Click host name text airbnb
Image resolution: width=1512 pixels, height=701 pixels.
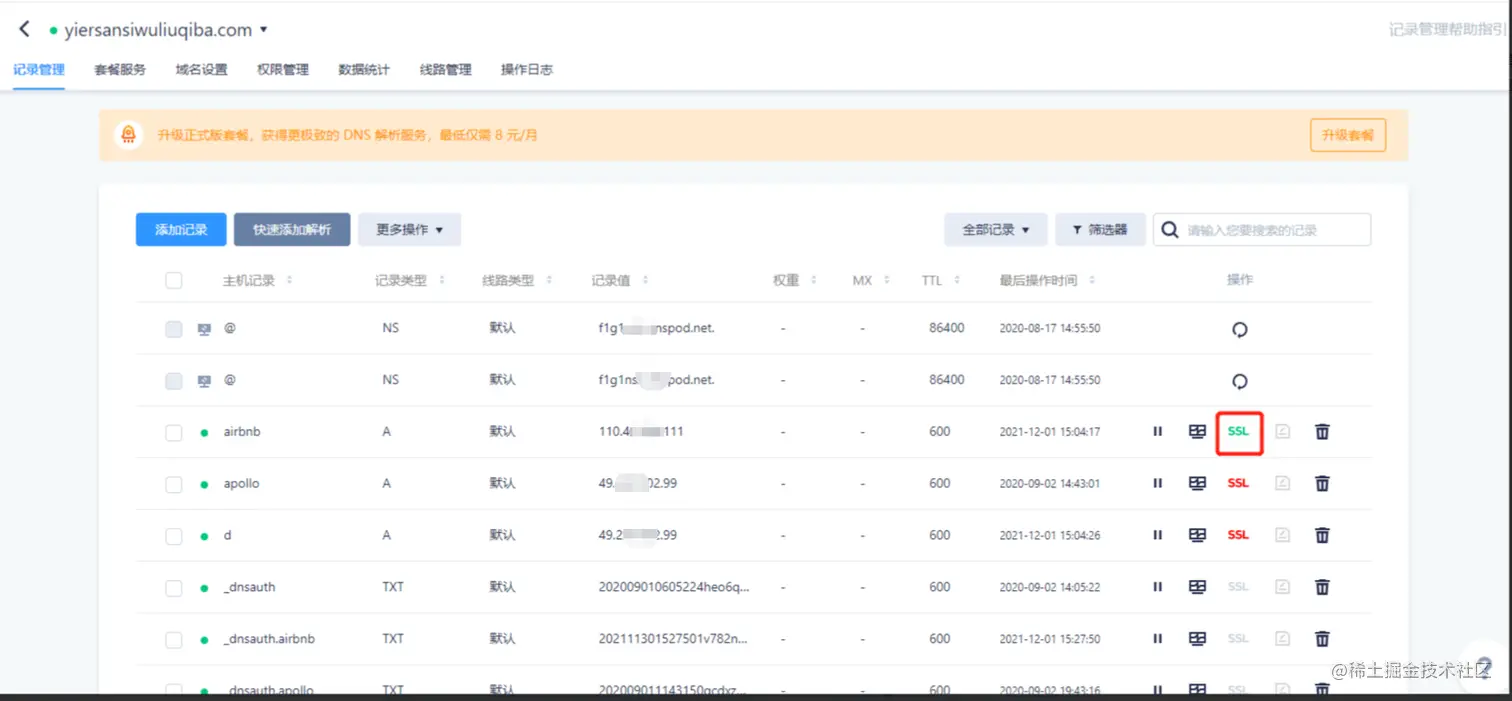tap(242, 432)
